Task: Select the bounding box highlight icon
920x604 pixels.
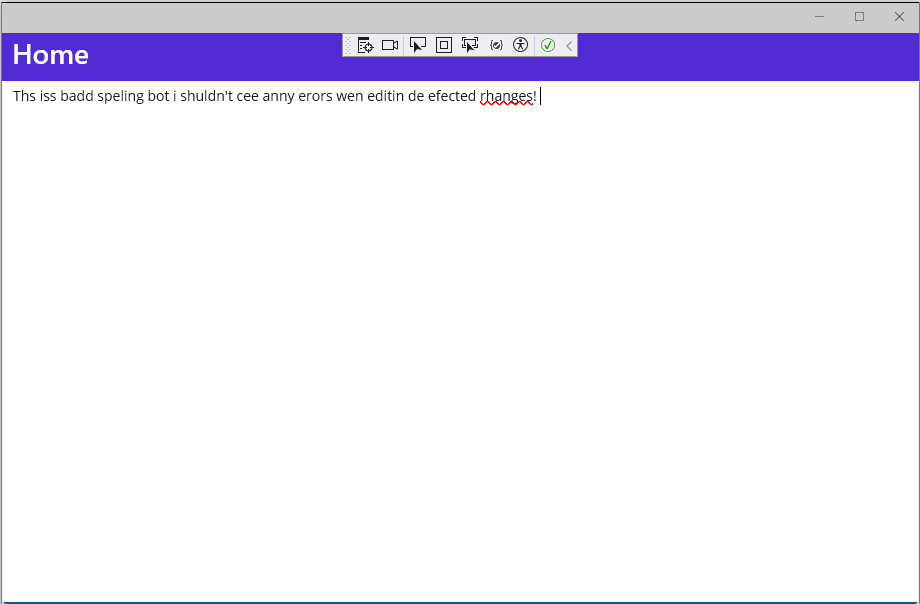Action: pyautogui.click(x=443, y=45)
